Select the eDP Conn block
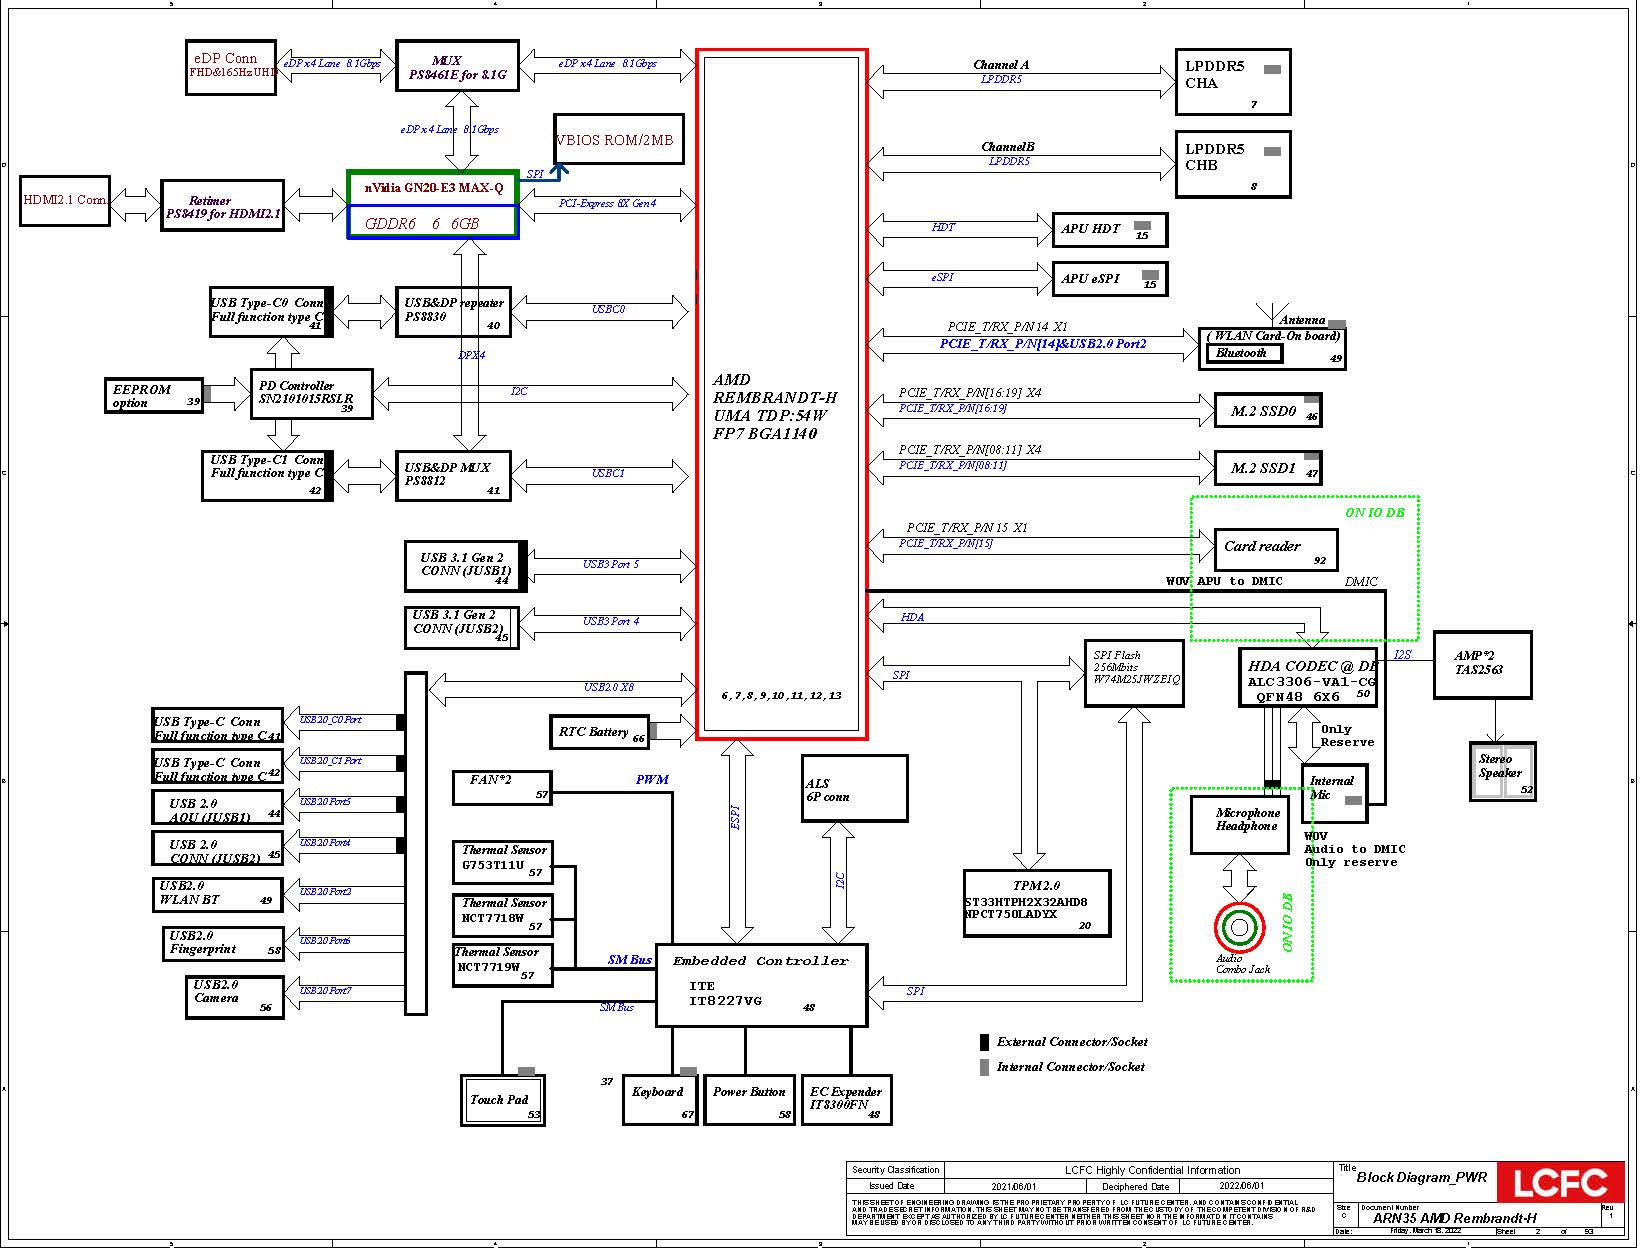The height and width of the screenshot is (1249, 1645). point(230,67)
